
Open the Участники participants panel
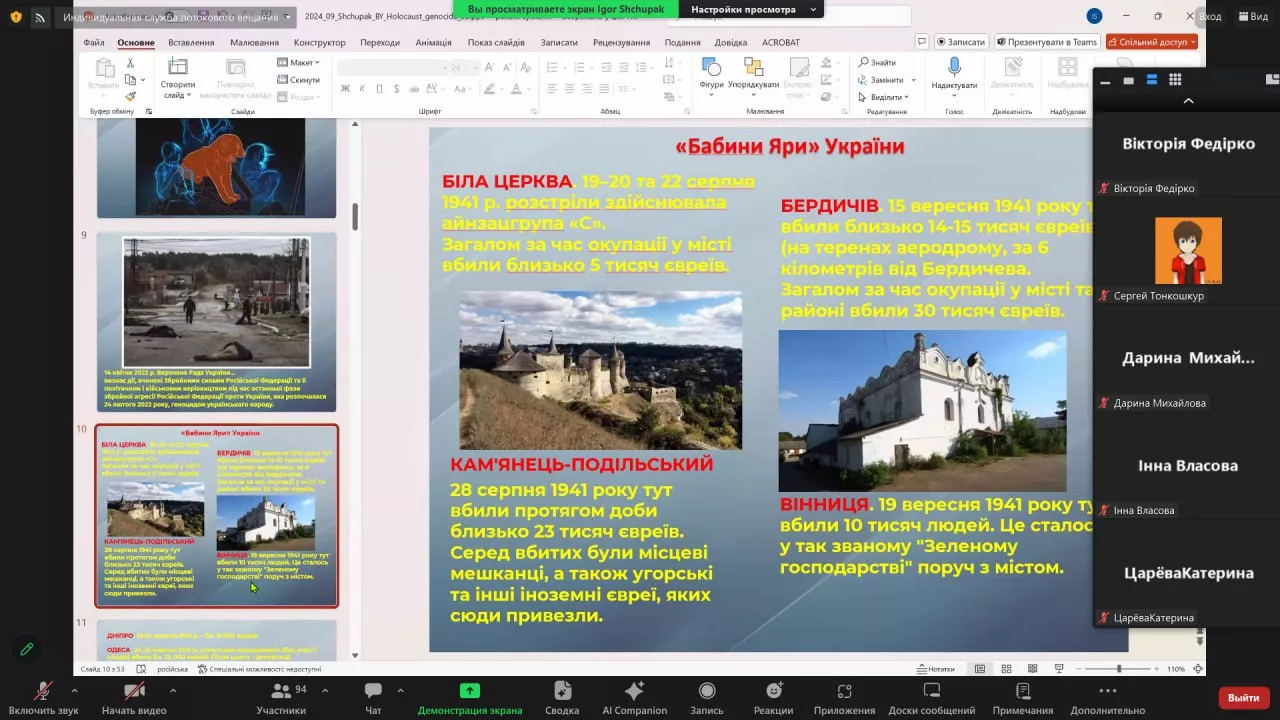pyautogui.click(x=281, y=691)
